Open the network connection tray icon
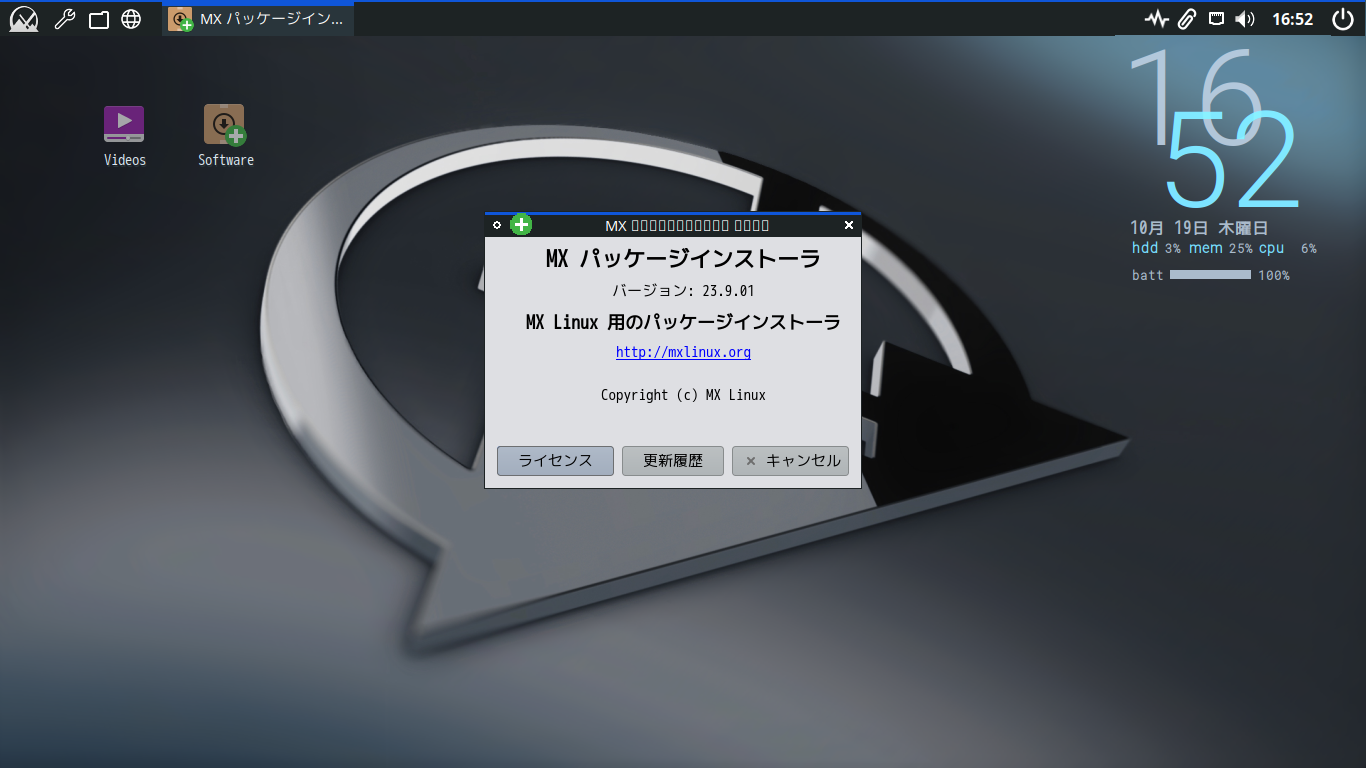This screenshot has height=768, width=1366. [1216, 19]
